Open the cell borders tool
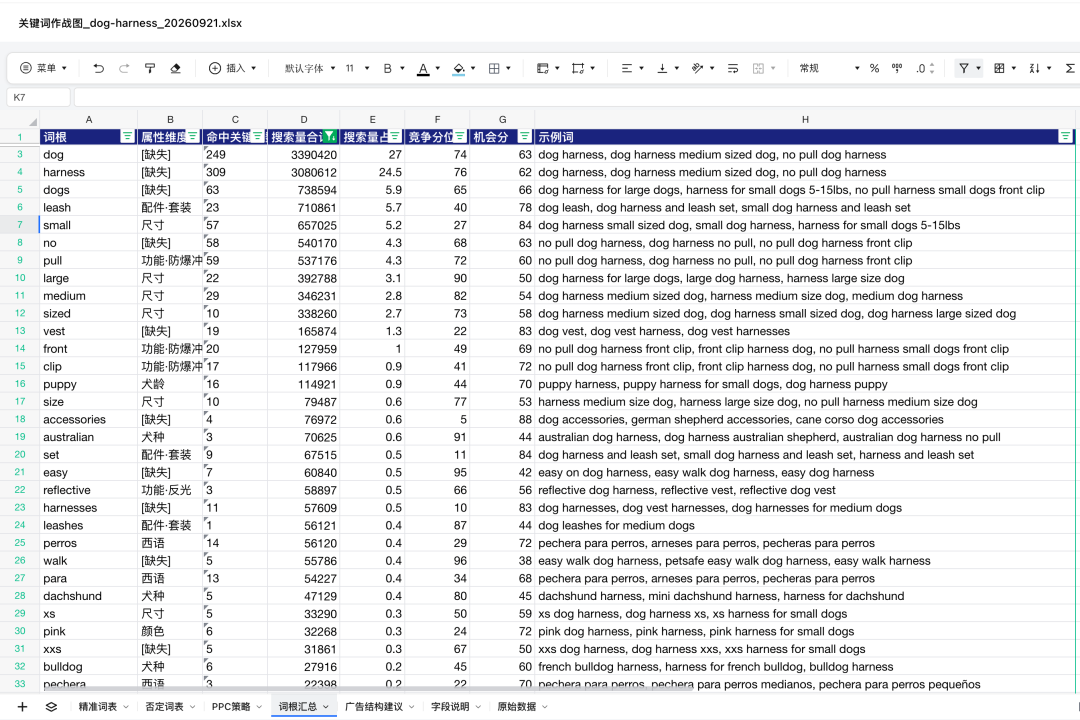The width and height of the screenshot is (1080, 720). (x=494, y=68)
